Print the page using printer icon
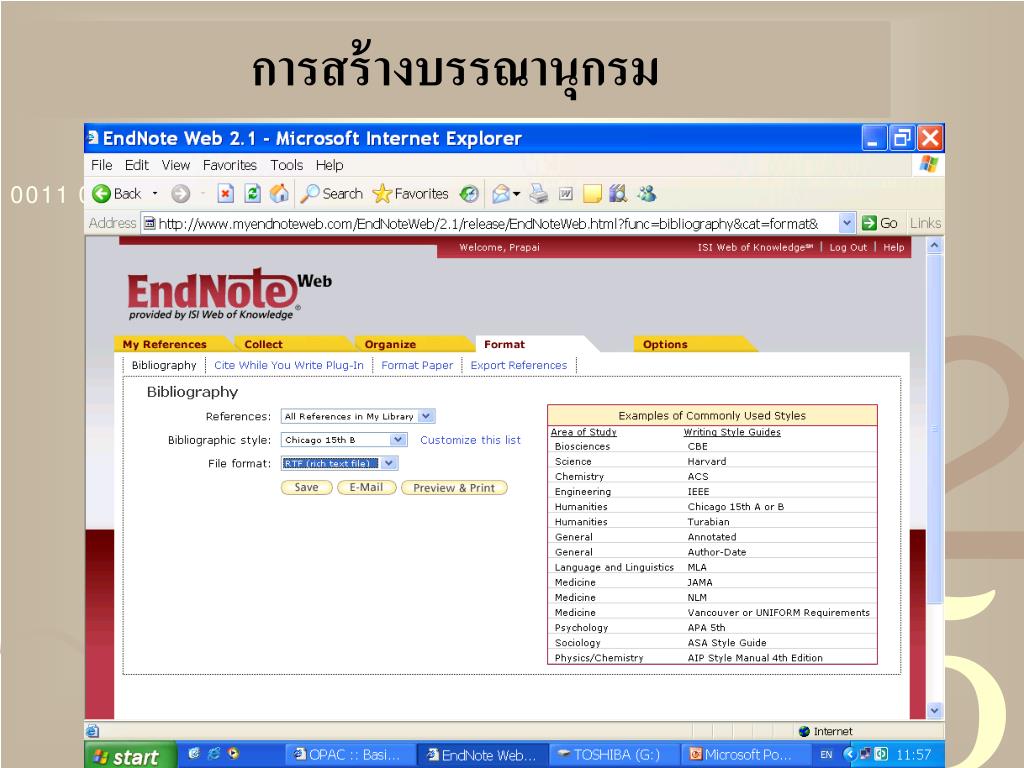This screenshot has height=768, width=1024. click(x=539, y=194)
